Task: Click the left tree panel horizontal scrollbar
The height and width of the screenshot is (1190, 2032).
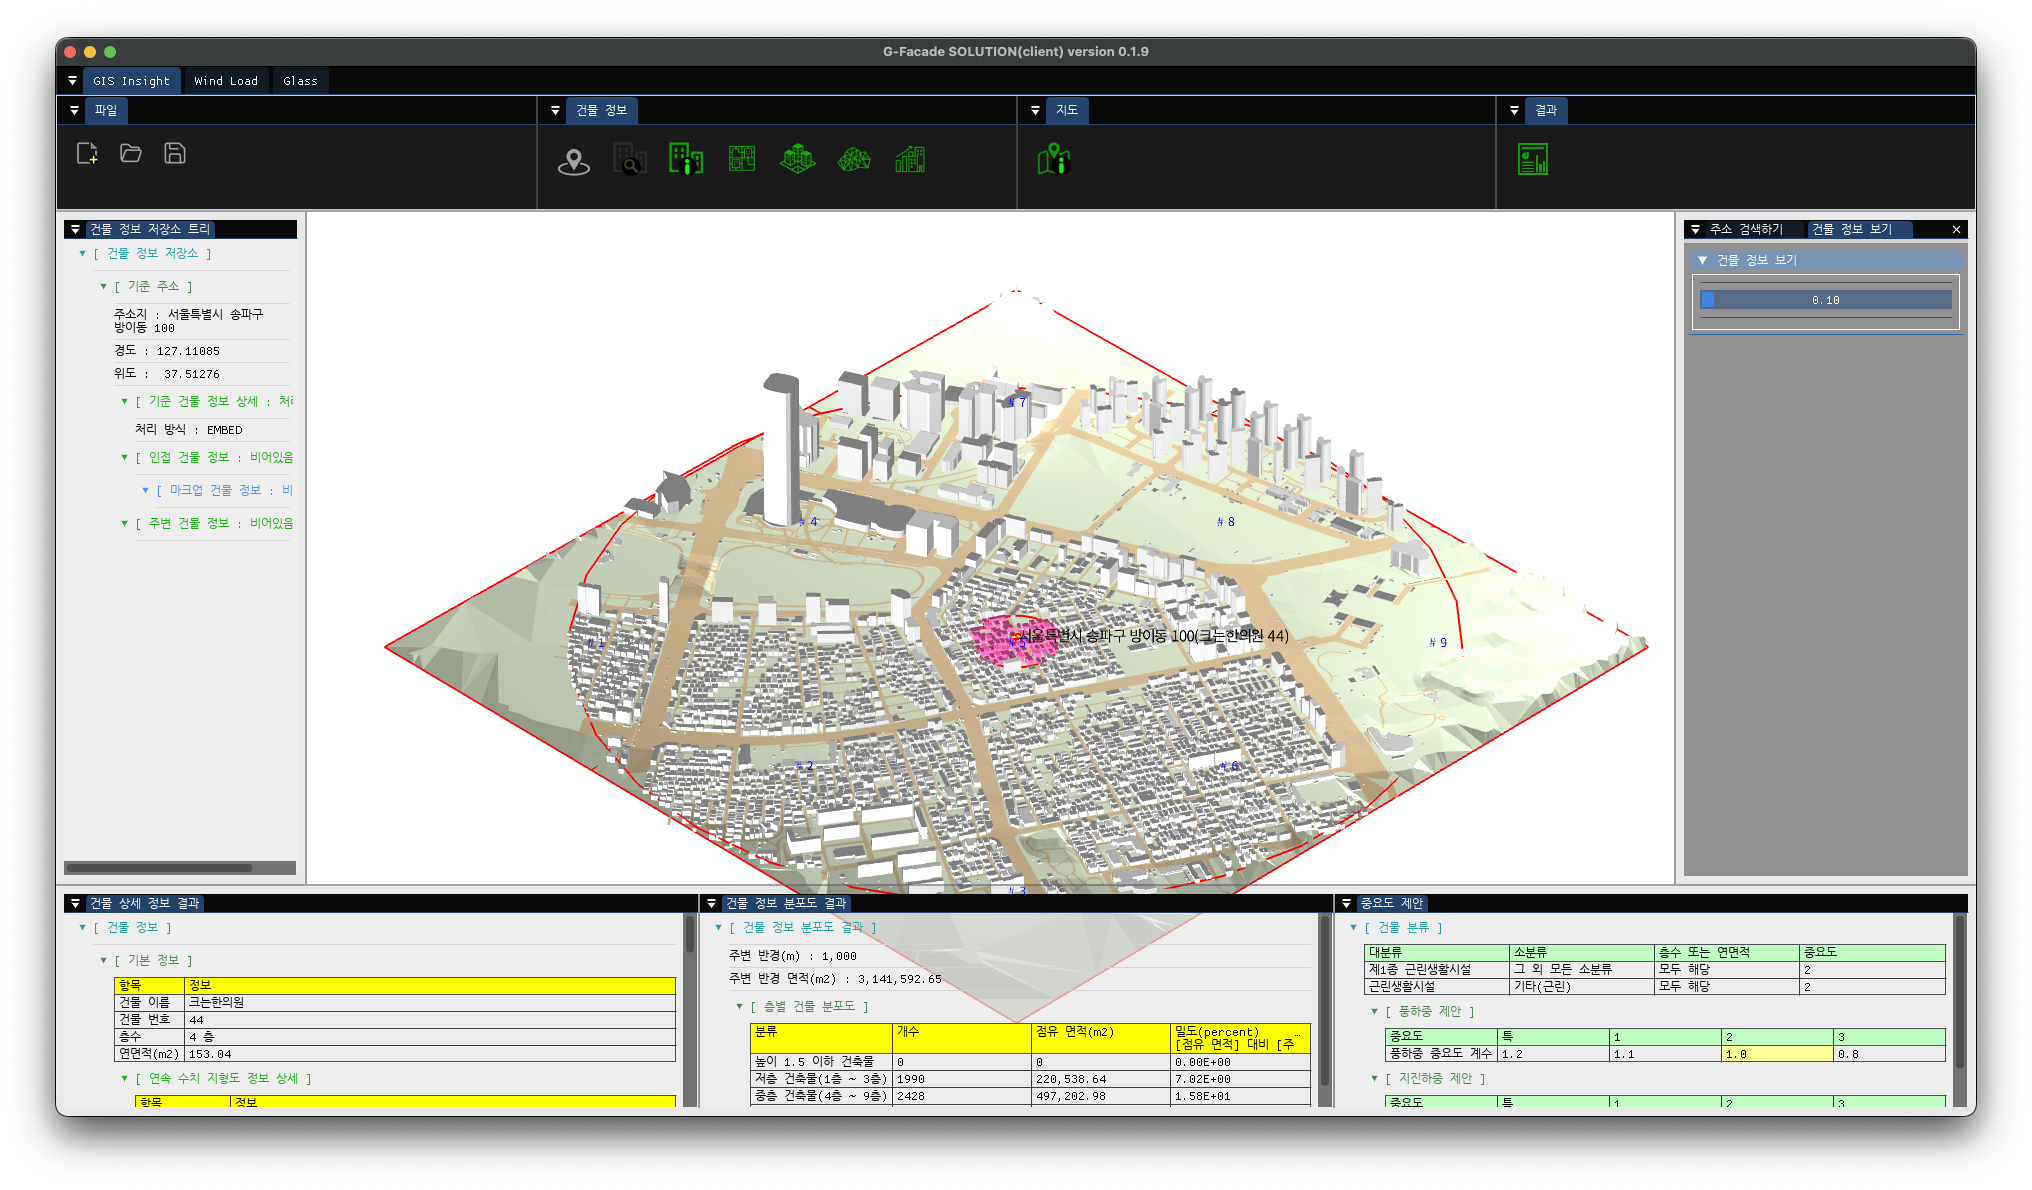Action: pos(160,868)
